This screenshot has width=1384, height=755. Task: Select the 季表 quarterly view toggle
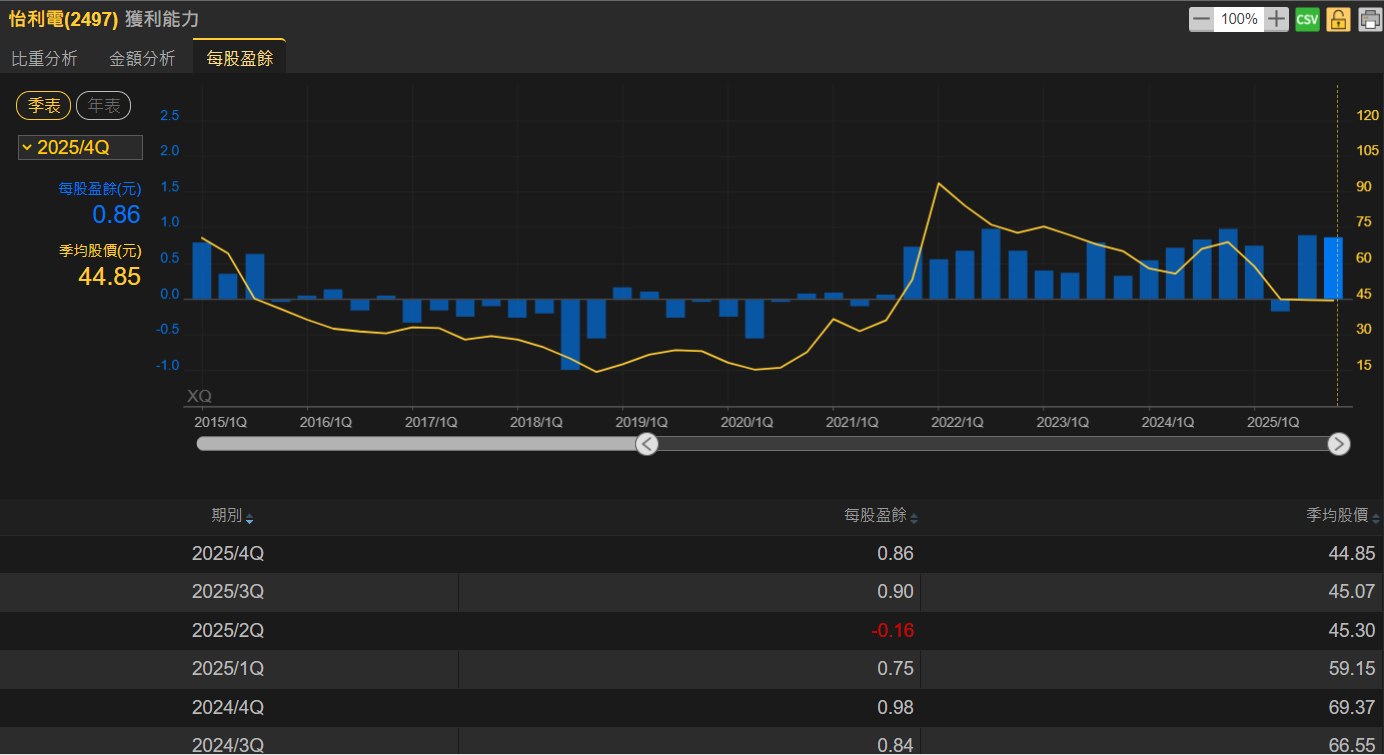coord(43,105)
